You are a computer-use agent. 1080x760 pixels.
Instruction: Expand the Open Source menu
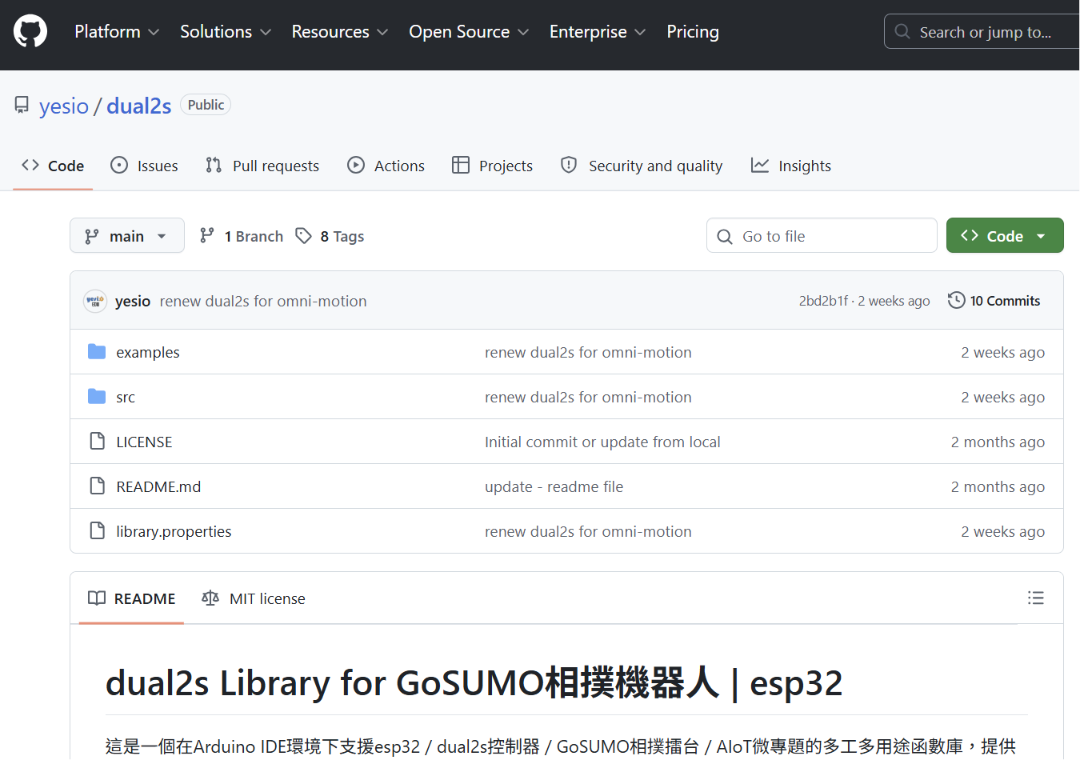pos(468,32)
